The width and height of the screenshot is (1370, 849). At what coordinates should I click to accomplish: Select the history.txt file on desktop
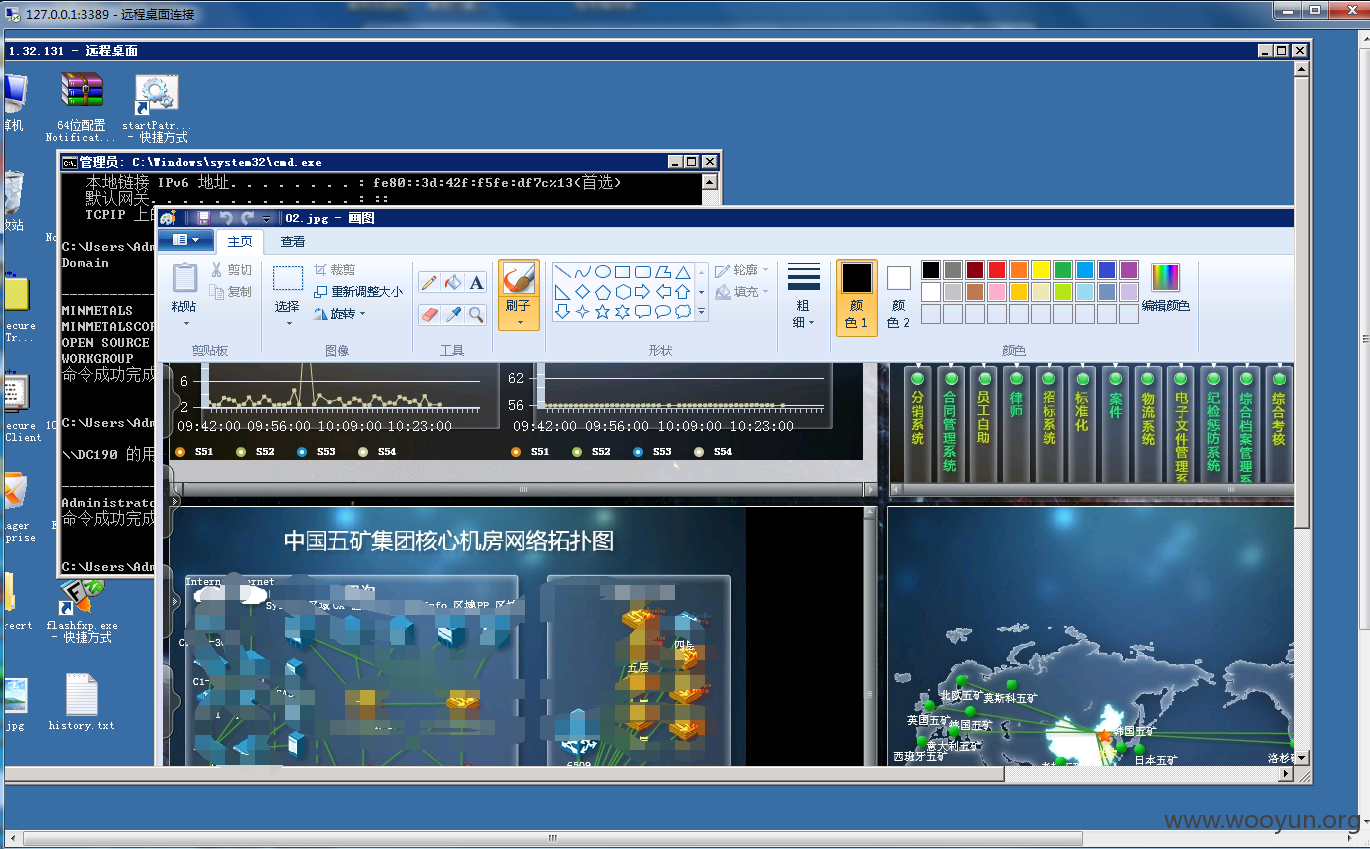(81, 701)
